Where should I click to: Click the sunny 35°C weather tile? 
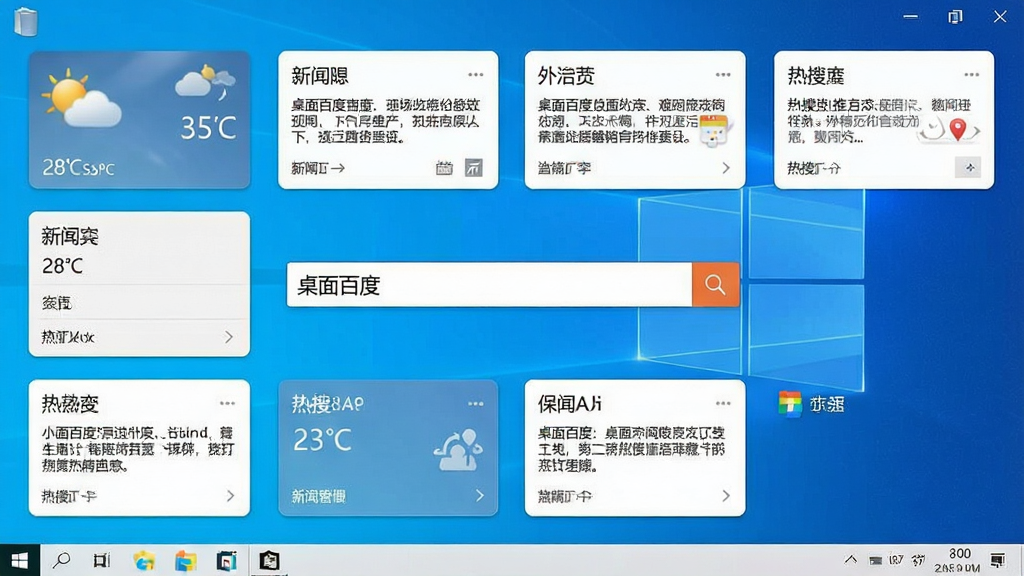(139, 120)
